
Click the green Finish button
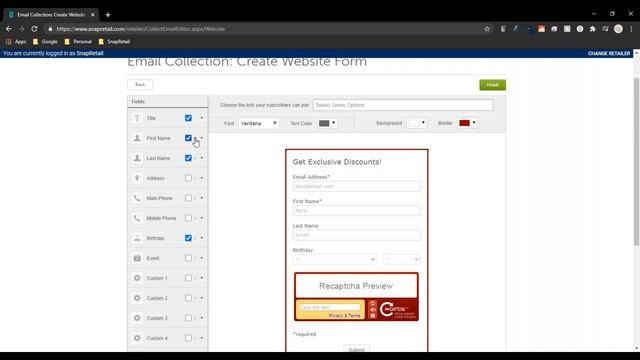click(x=493, y=85)
